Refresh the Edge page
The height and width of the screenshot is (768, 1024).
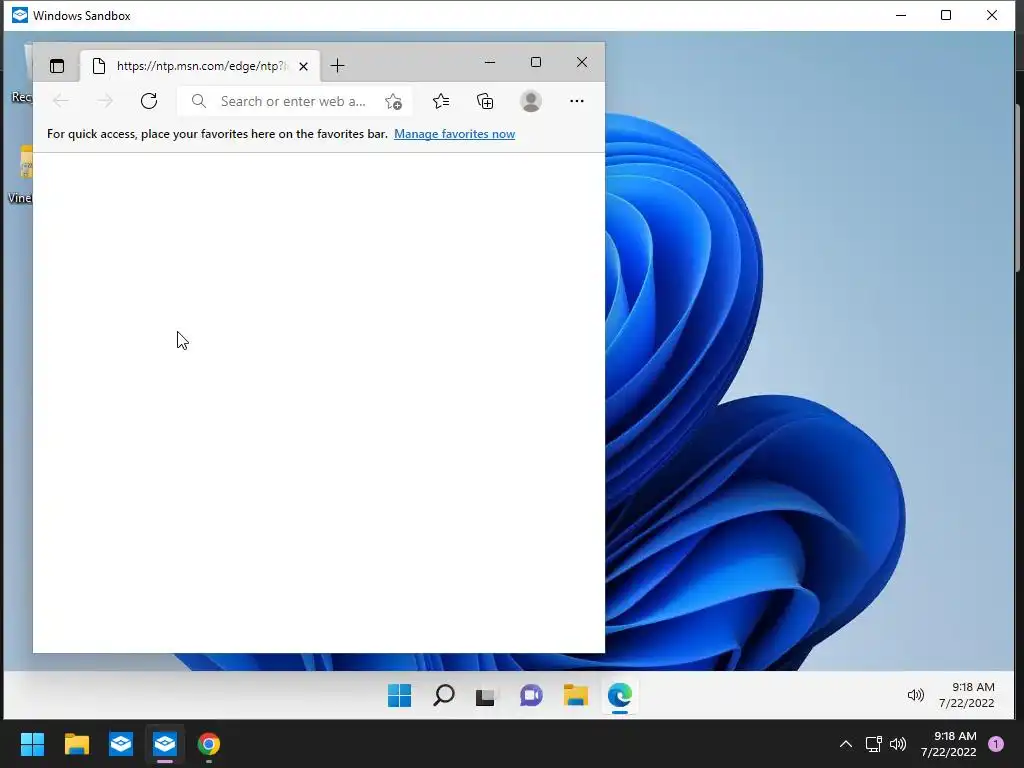149,101
